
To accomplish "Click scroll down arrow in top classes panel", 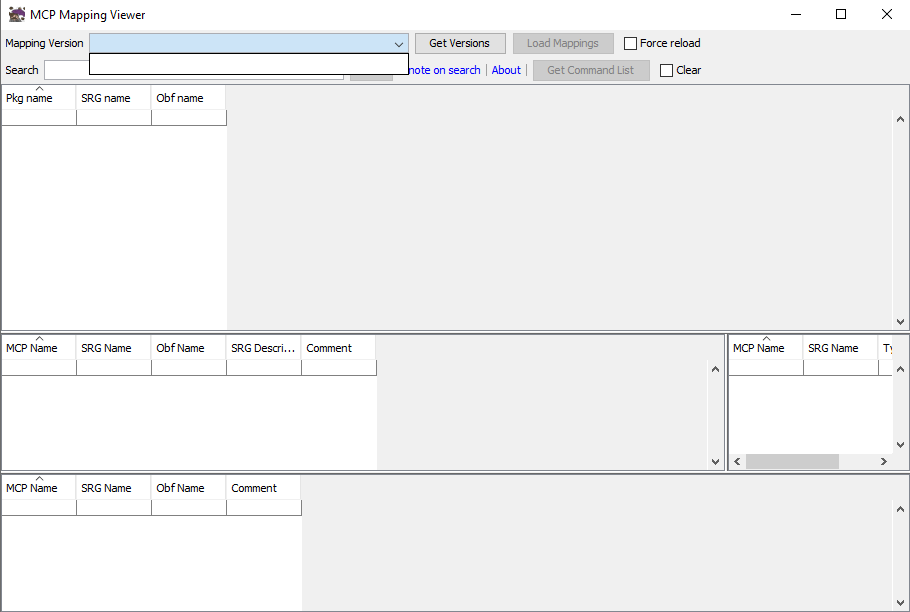I will tap(900, 321).
